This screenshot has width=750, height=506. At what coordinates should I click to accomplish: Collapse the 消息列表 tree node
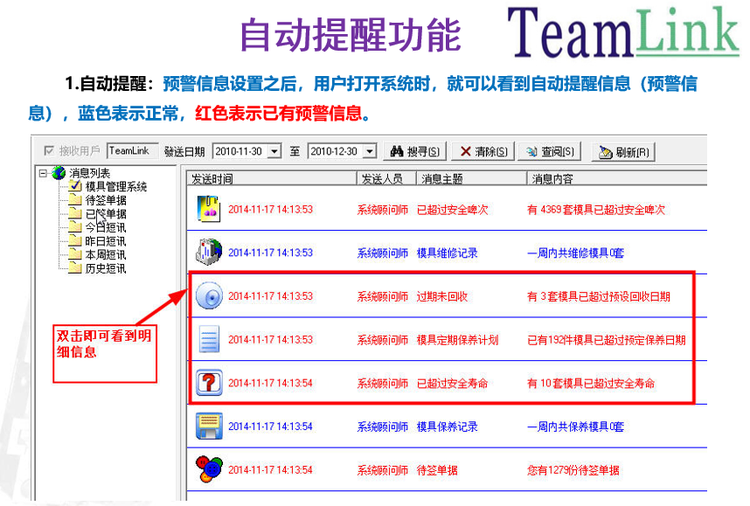43,173
